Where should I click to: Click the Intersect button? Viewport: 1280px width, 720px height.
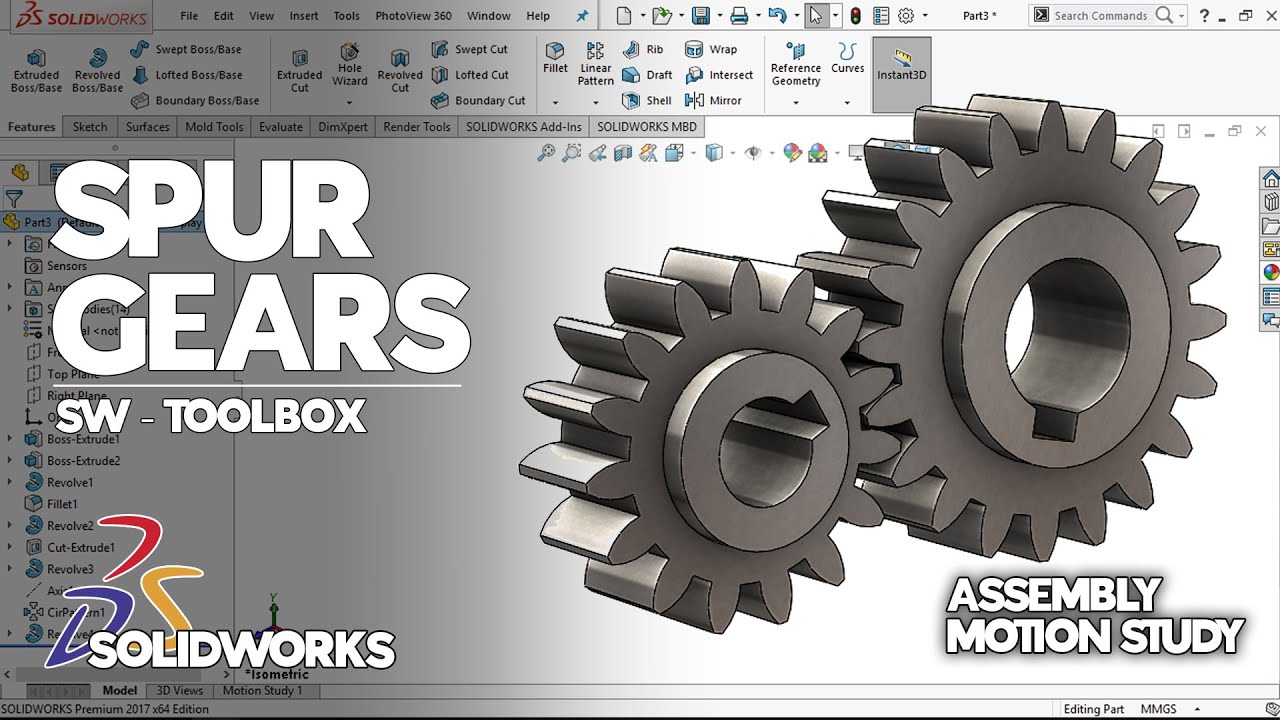pyautogui.click(x=720, y=75)
